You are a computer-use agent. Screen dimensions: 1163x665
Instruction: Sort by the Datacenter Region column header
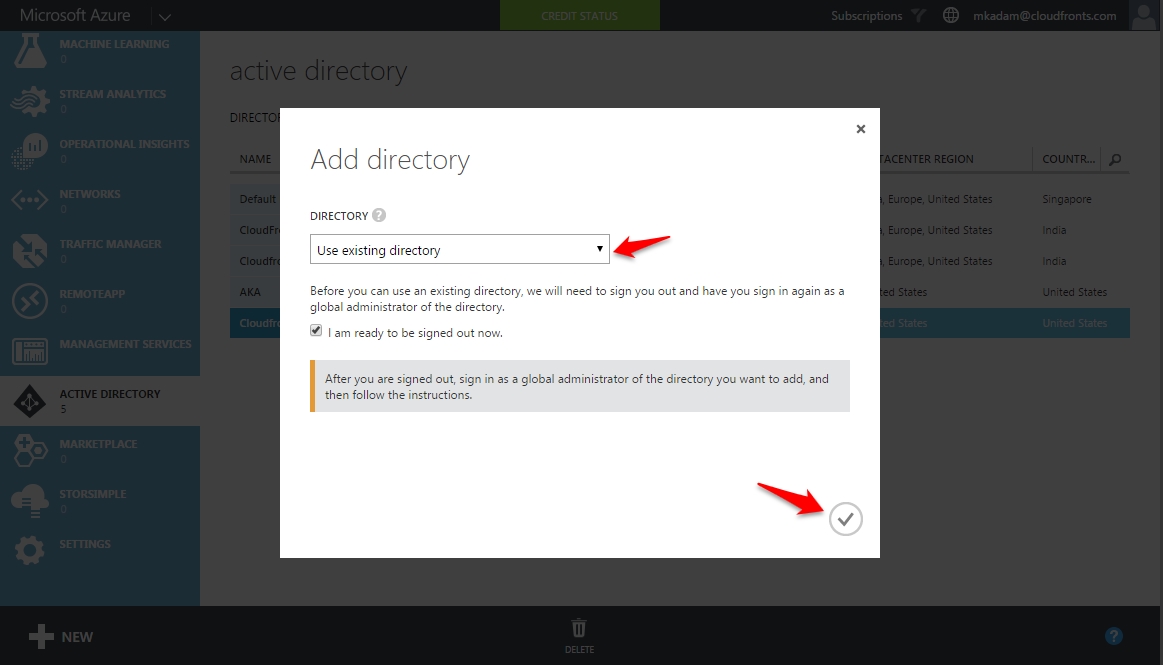[926, 159]
